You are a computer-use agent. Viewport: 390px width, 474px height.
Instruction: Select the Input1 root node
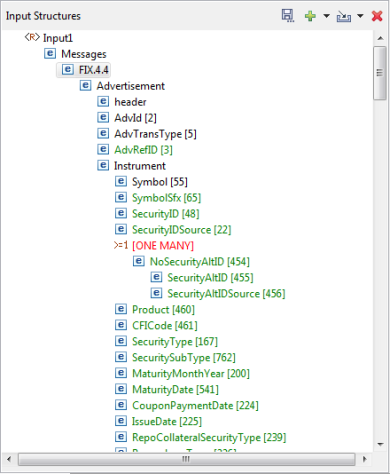(58, 38)
